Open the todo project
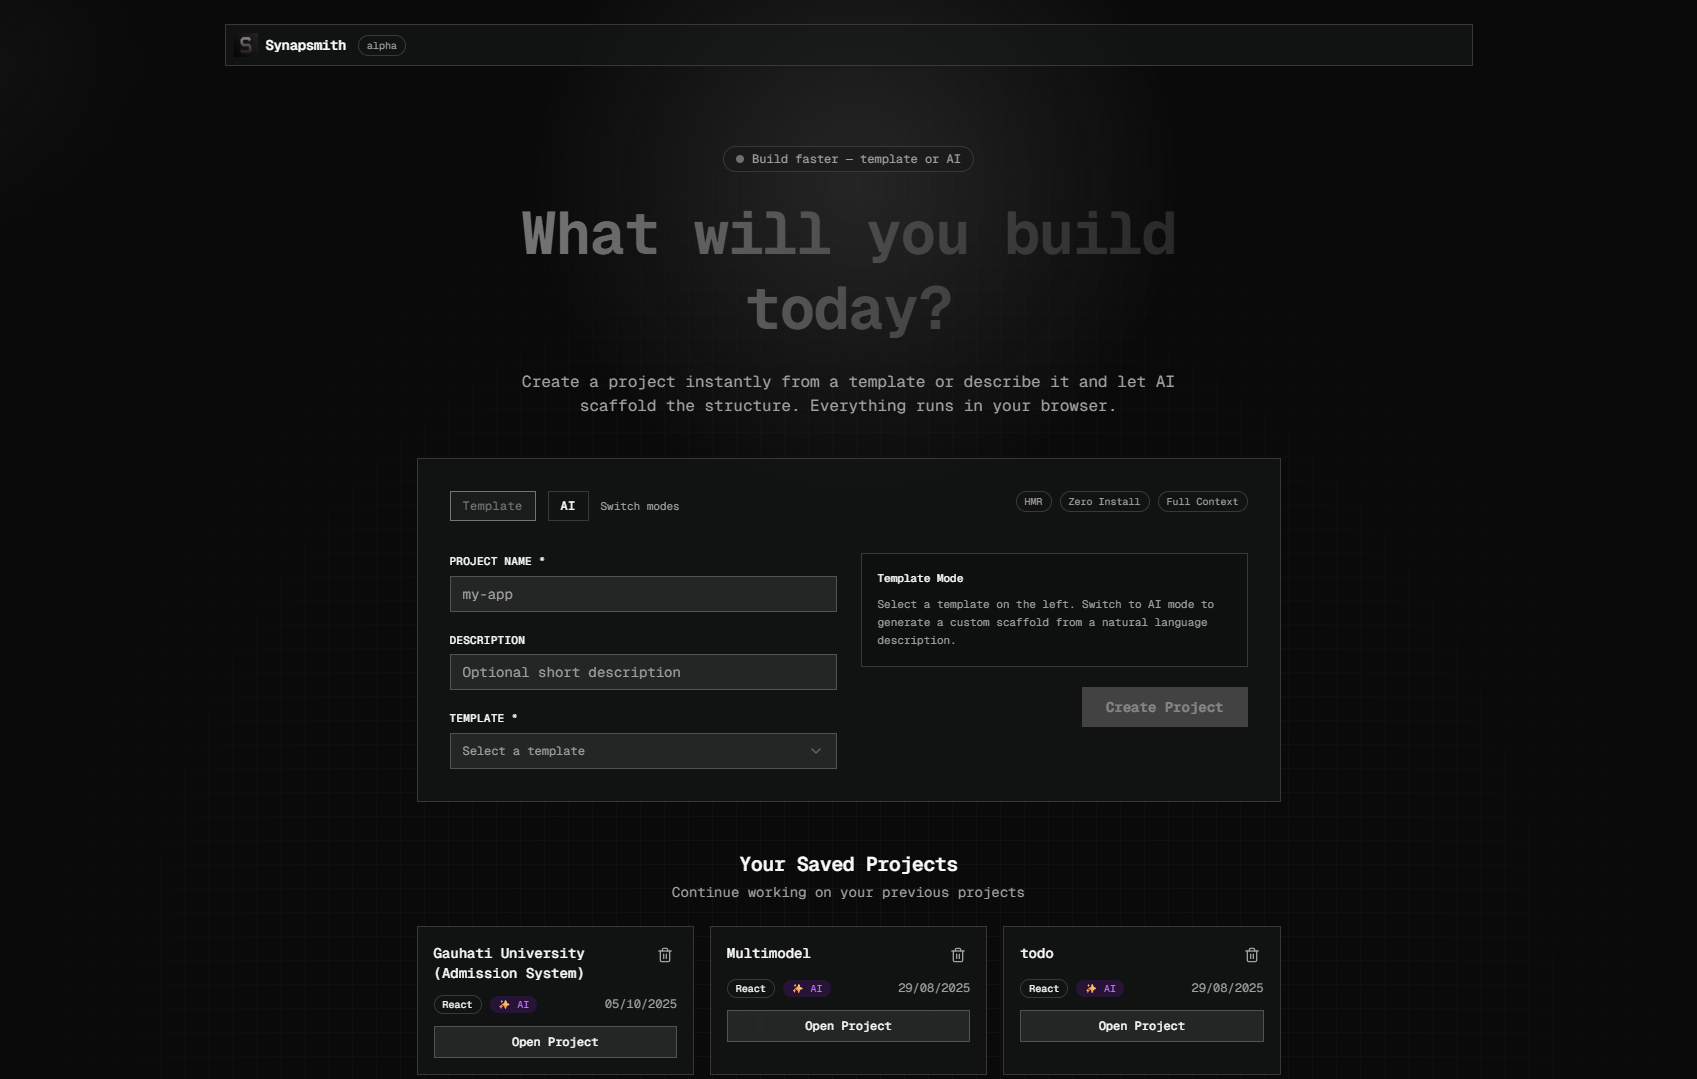 pos(1141,1026)
